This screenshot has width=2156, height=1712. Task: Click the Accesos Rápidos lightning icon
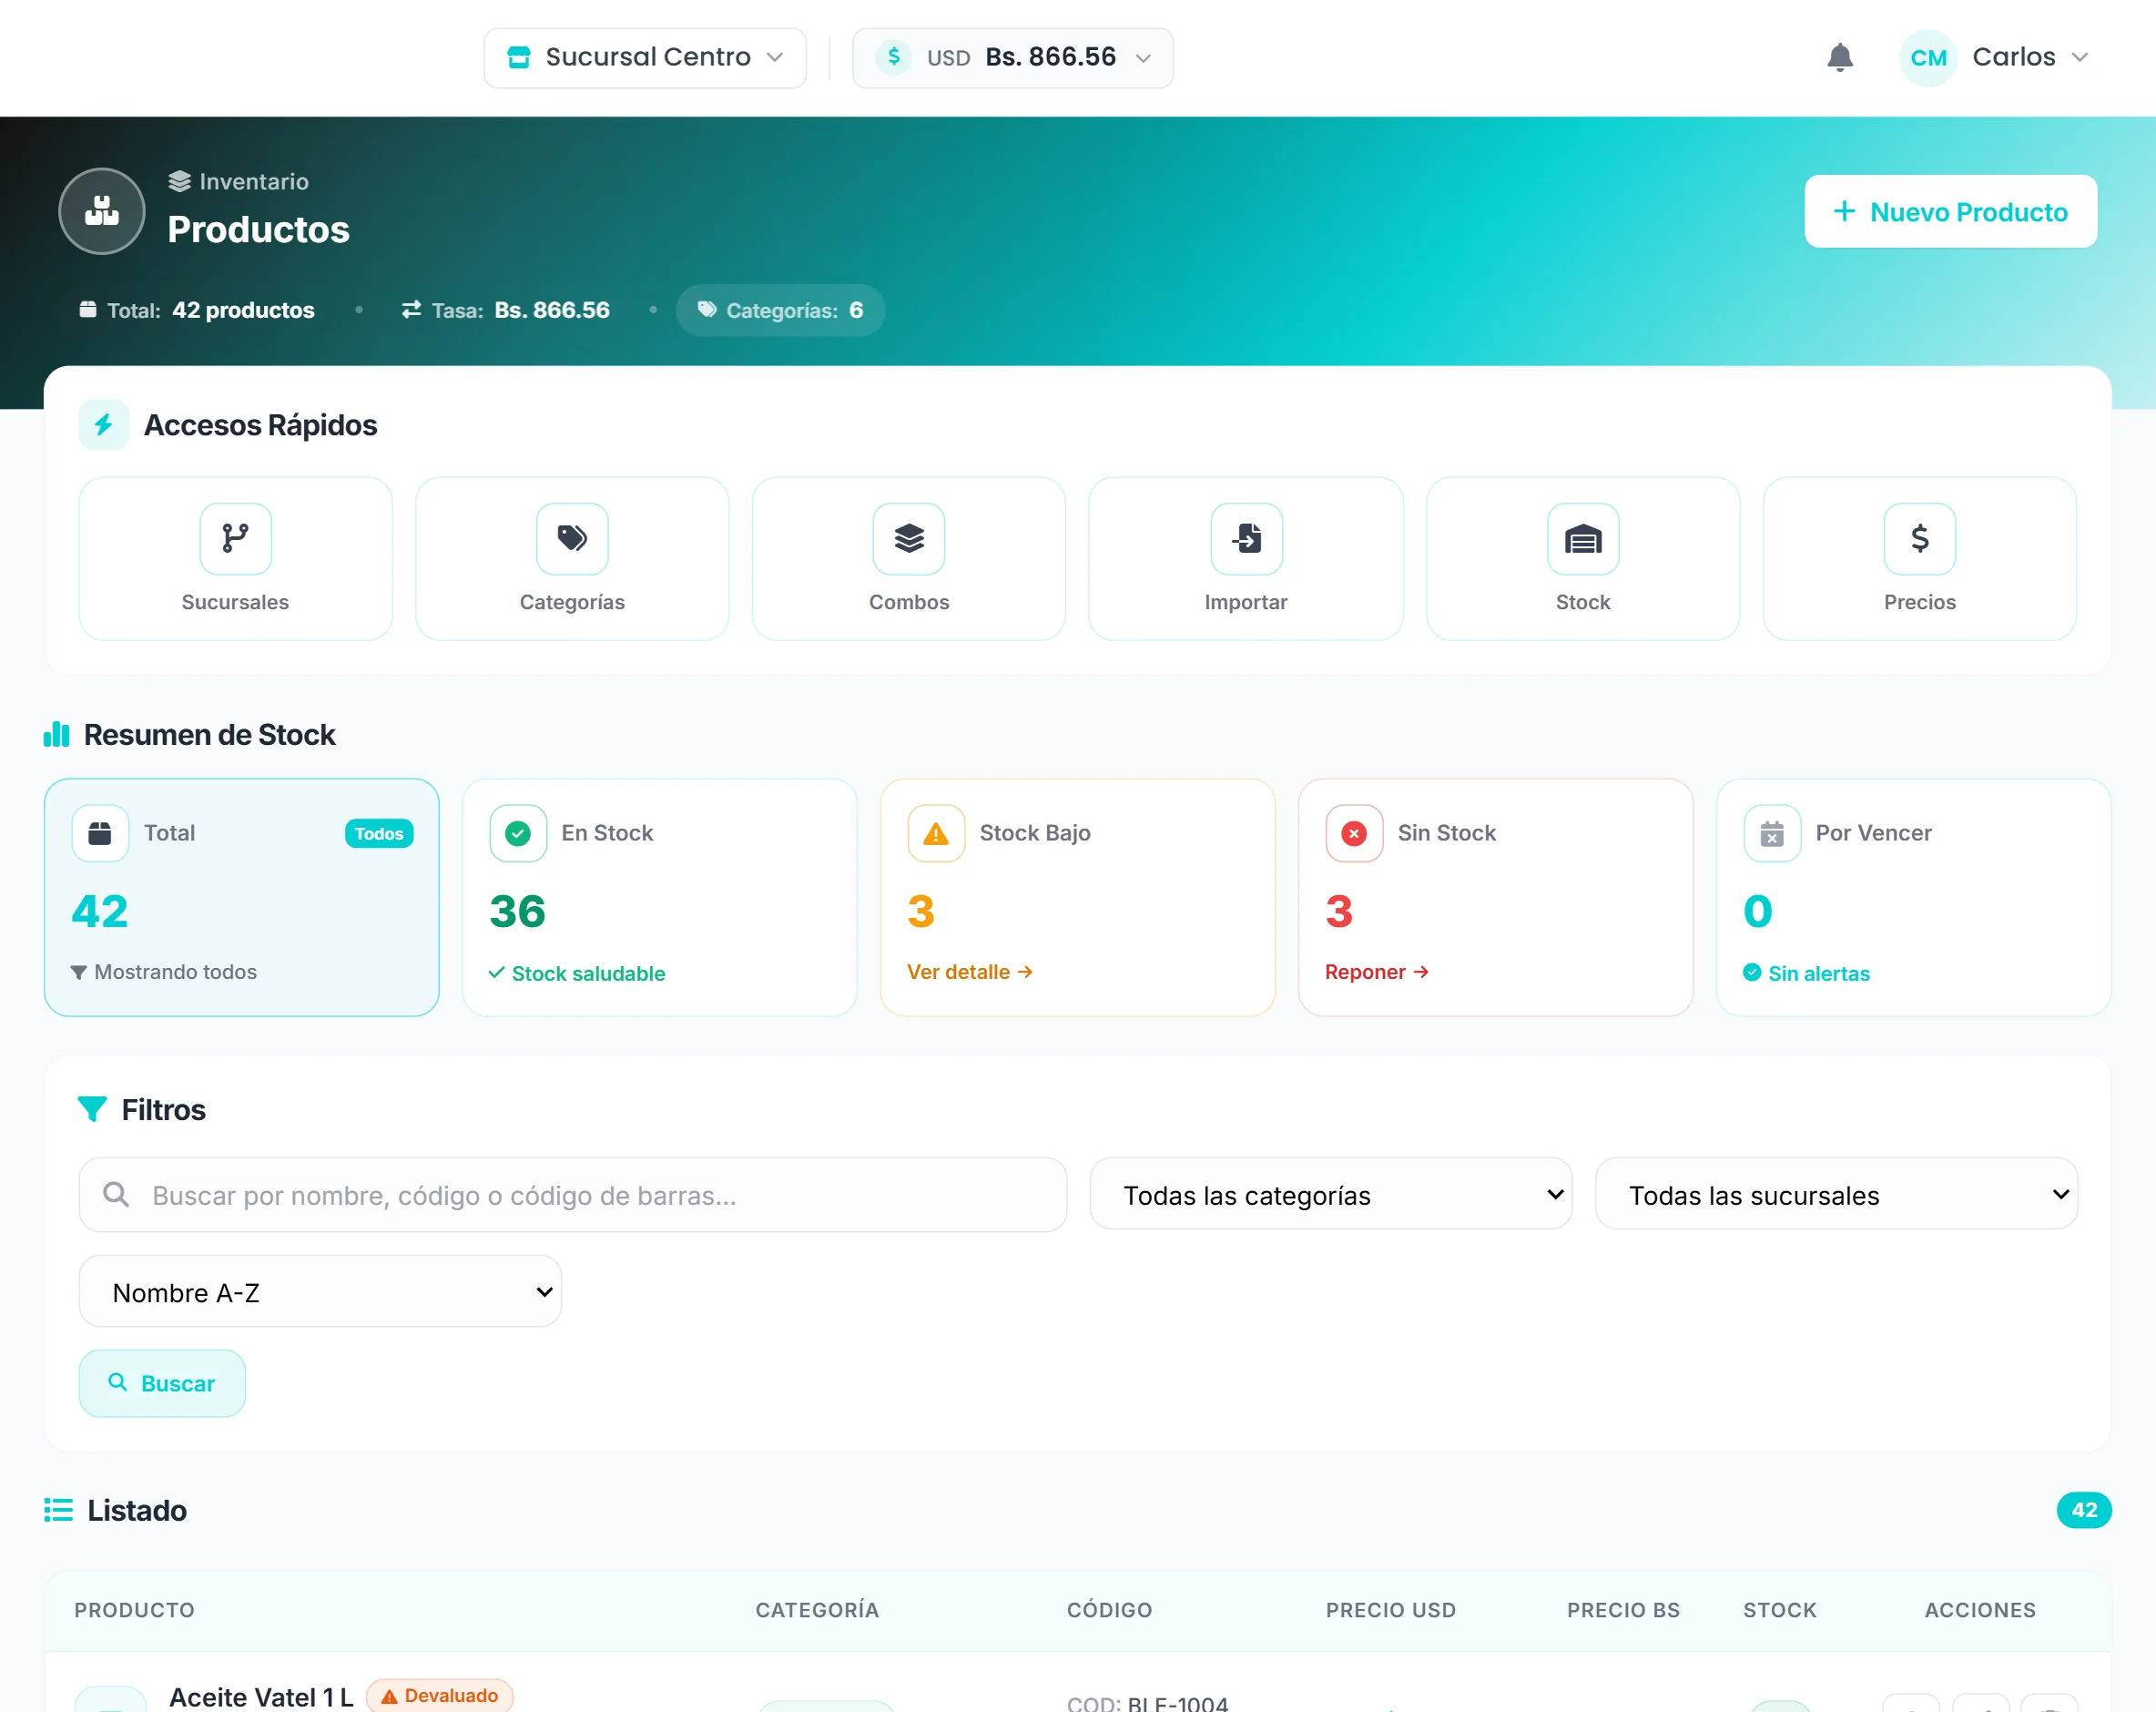tap(104, 425)
